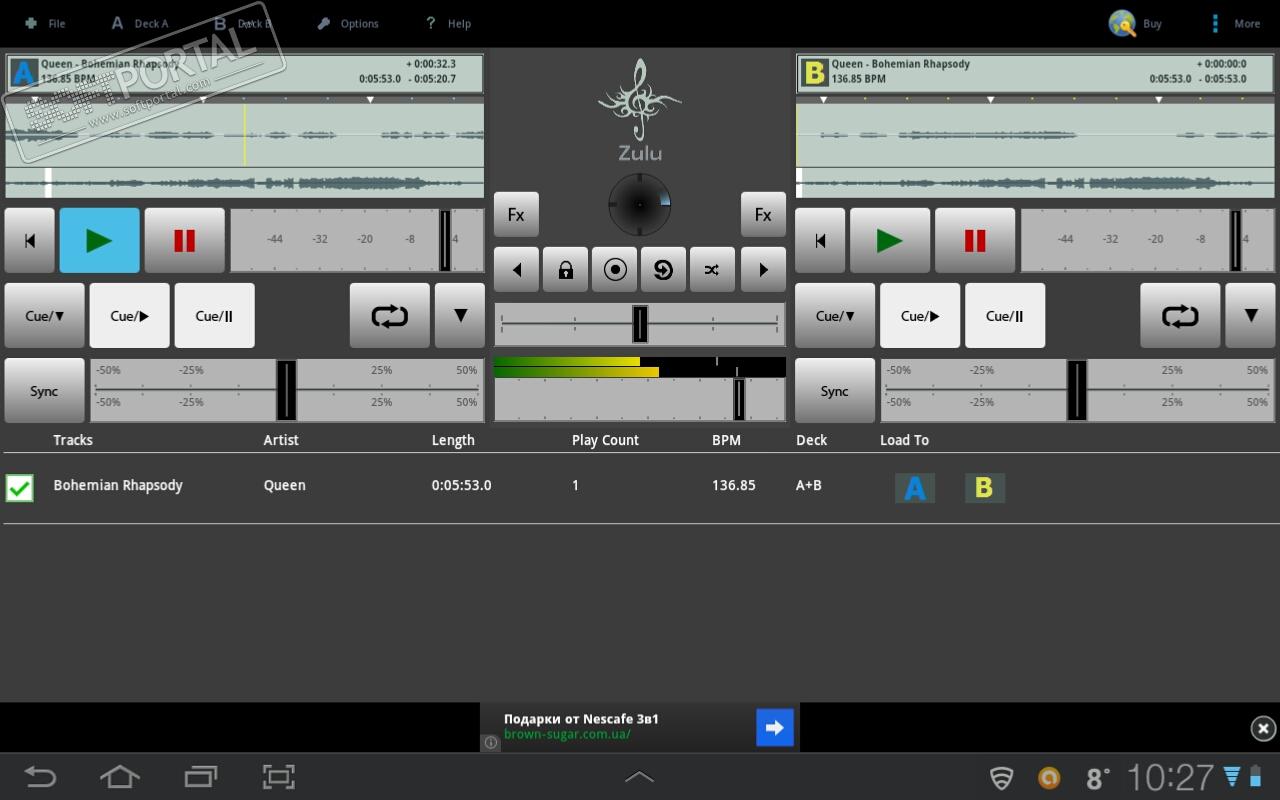Open the ad info icon

[491, 742]
